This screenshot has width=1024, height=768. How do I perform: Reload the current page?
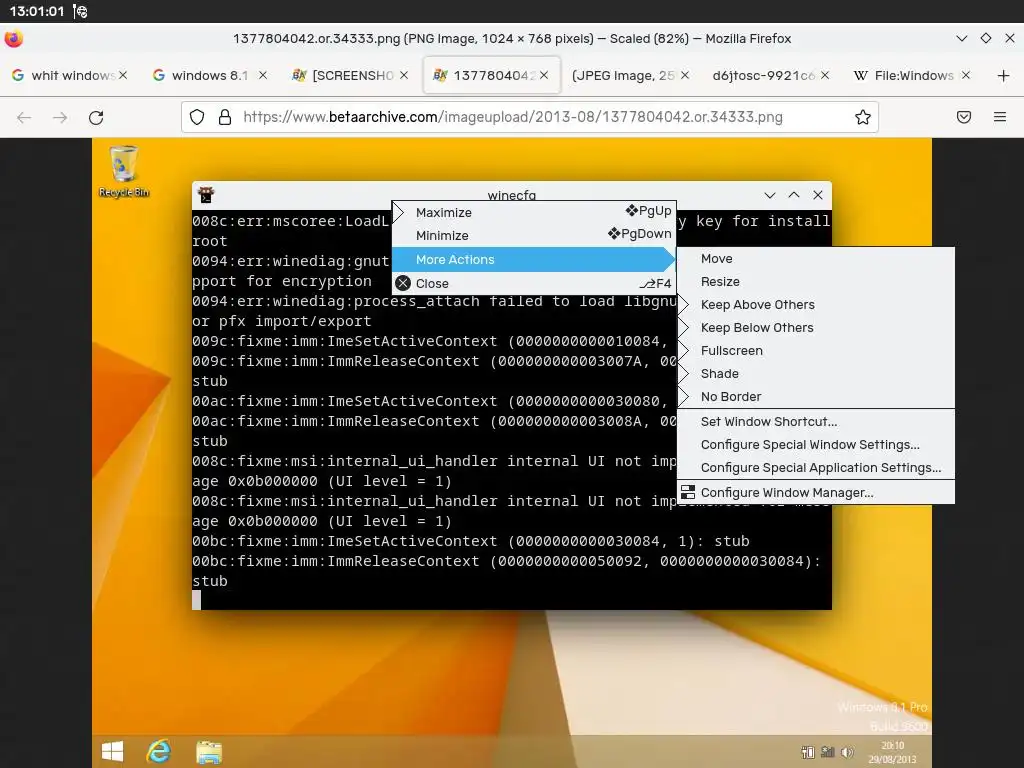pyautogui.click(x=96, y=118)
